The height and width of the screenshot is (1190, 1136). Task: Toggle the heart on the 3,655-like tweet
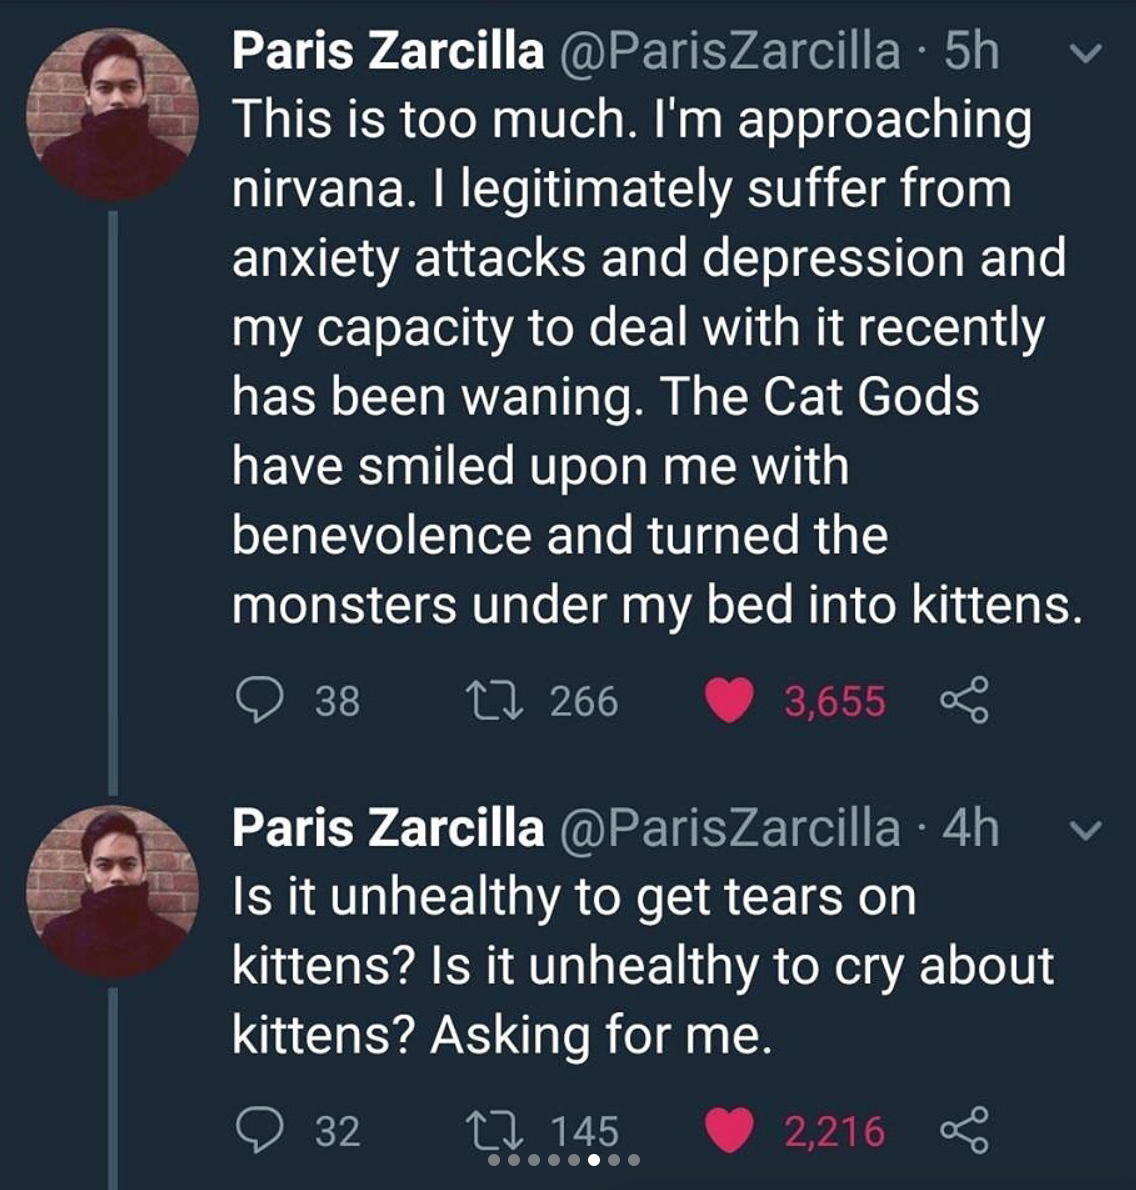coord(729,700)
